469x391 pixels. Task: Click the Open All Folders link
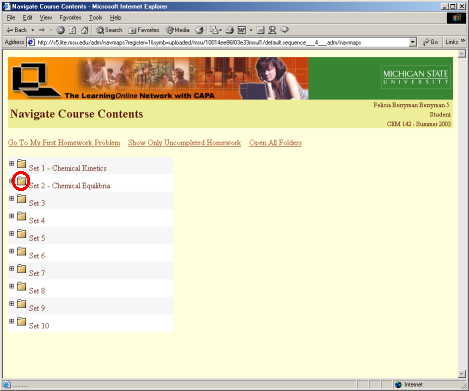pyautogui.click(x=275, y=143)
